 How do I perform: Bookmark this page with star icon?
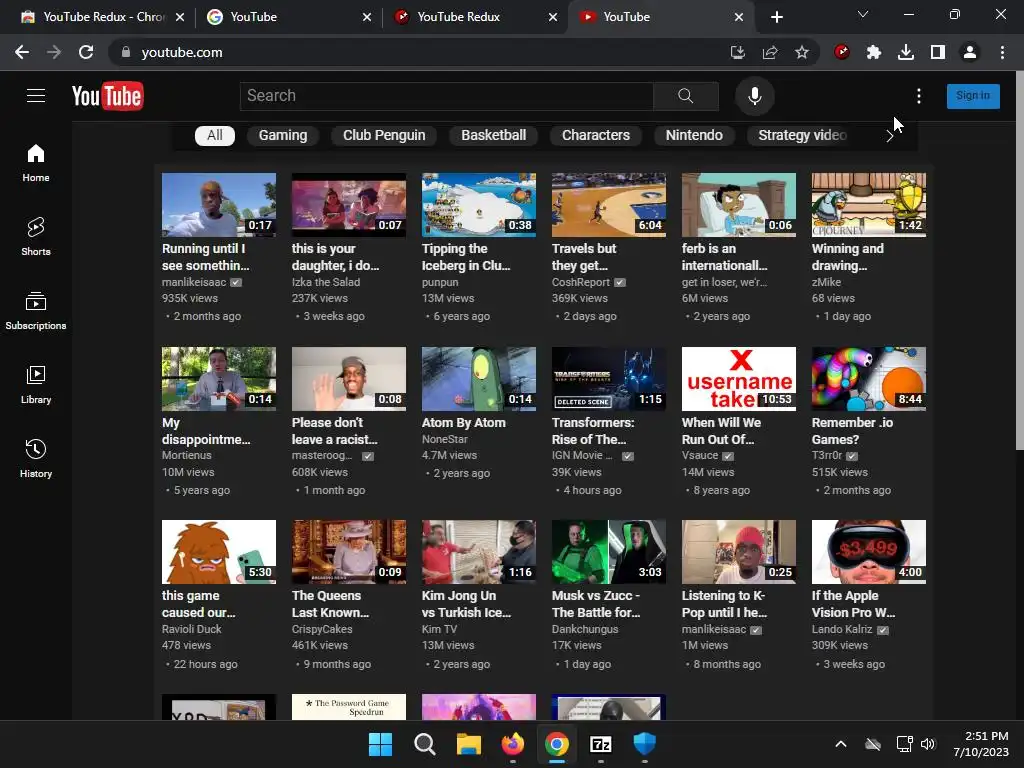click(802, 52)
